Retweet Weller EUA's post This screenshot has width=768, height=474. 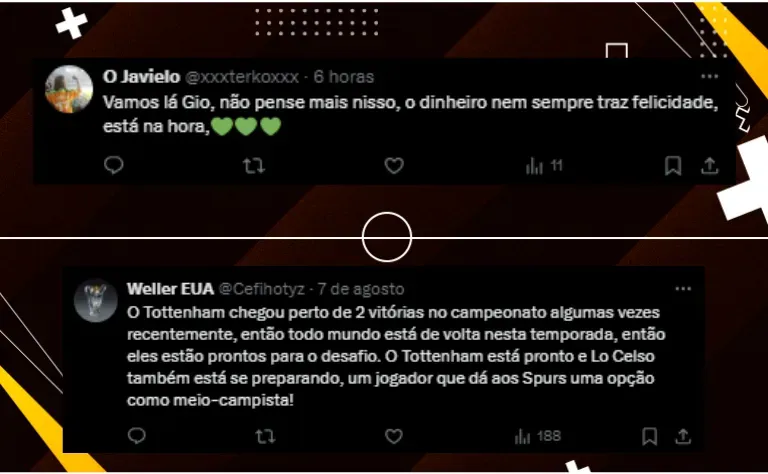265,436
